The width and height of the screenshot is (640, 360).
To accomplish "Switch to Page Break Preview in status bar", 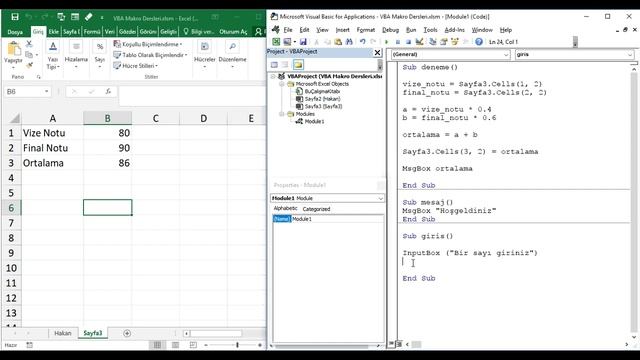I will pyautogui.click(x=193, y=345).
